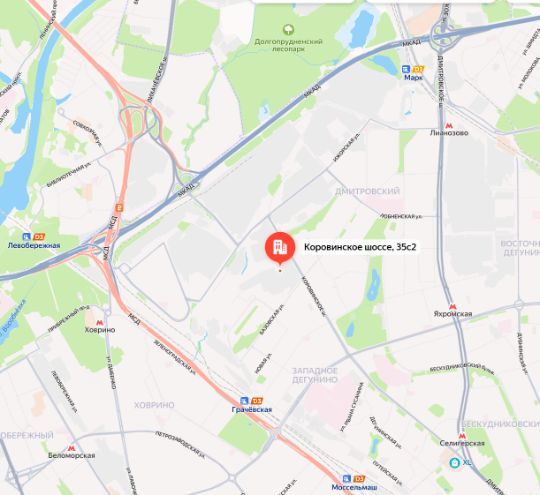Select the Беломорская metro station icon

71,448
